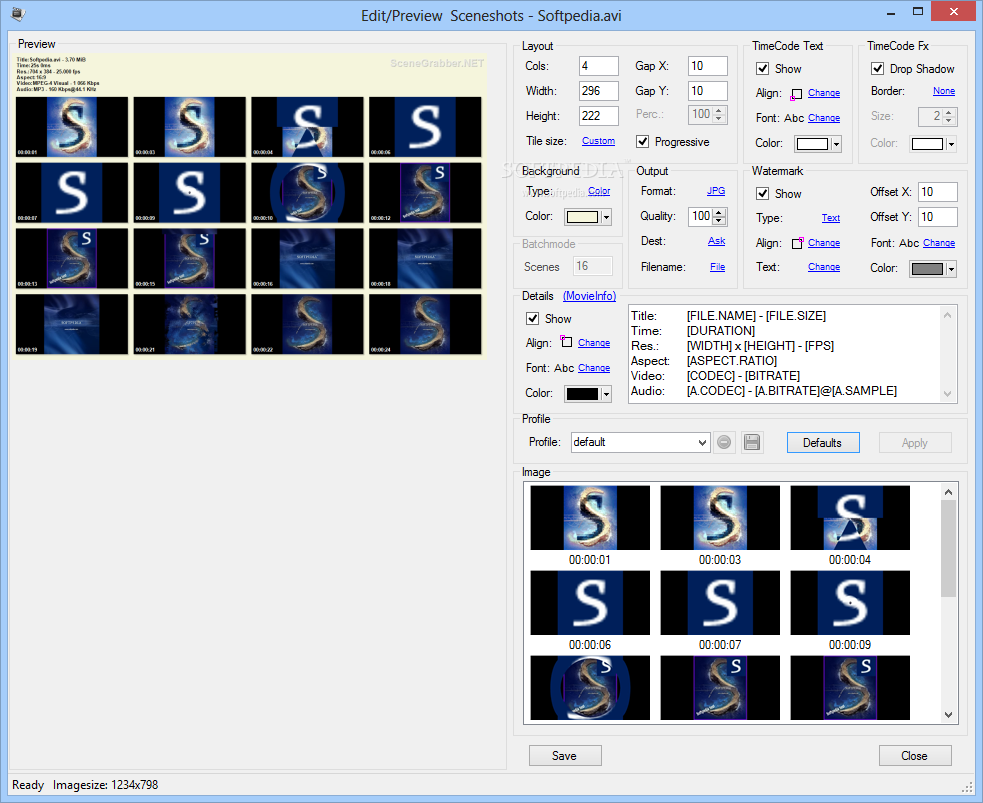Viewport: 983px width, 803px height.
Task: Click the Gap Y input field
Action: pos(708,91)
